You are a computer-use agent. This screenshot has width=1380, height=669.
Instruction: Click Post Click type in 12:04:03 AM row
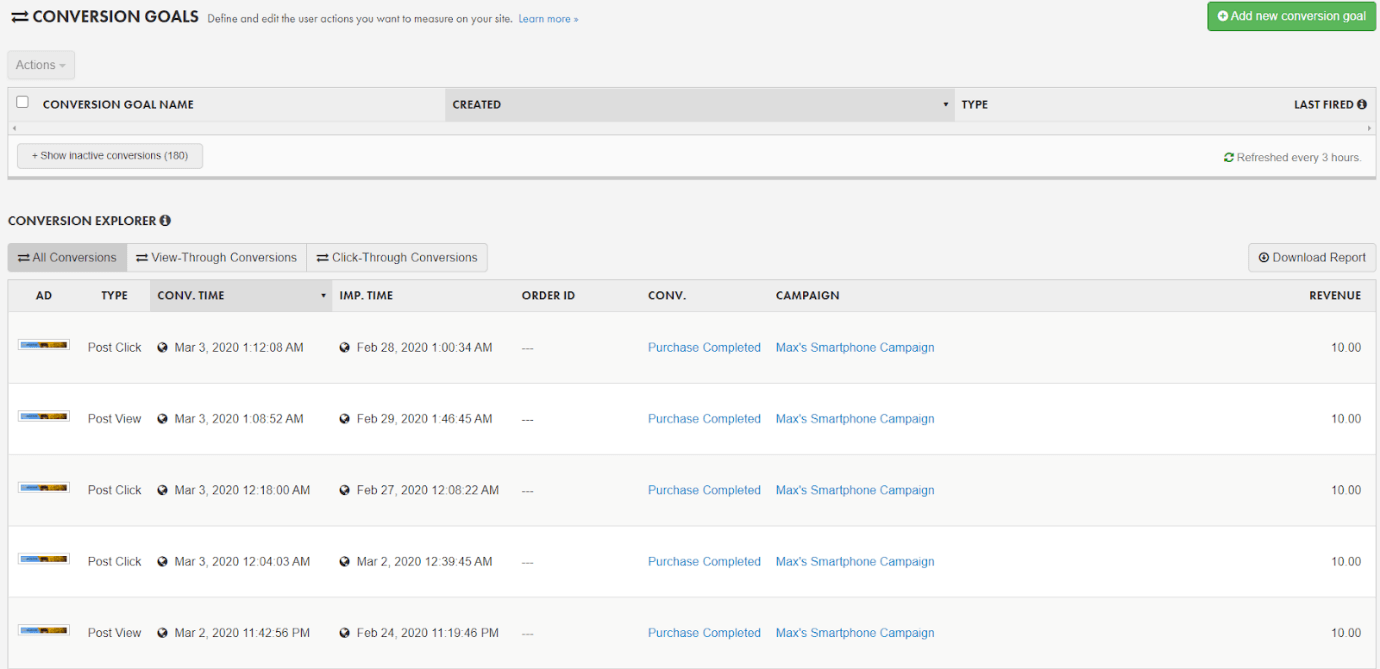click(x=115, y=562)
